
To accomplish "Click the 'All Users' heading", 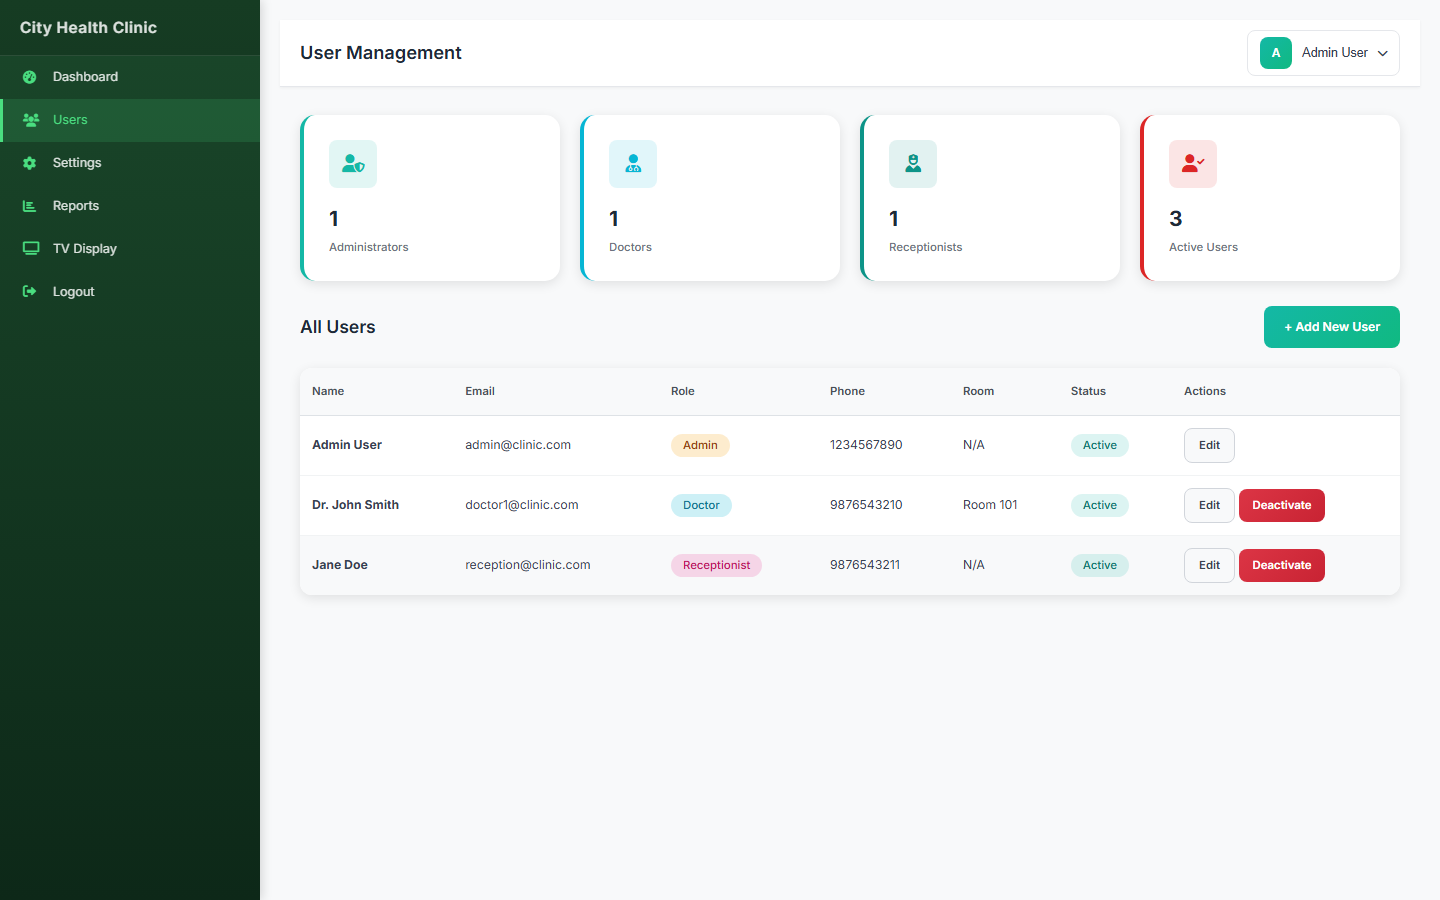I will [x=338, y=327].
